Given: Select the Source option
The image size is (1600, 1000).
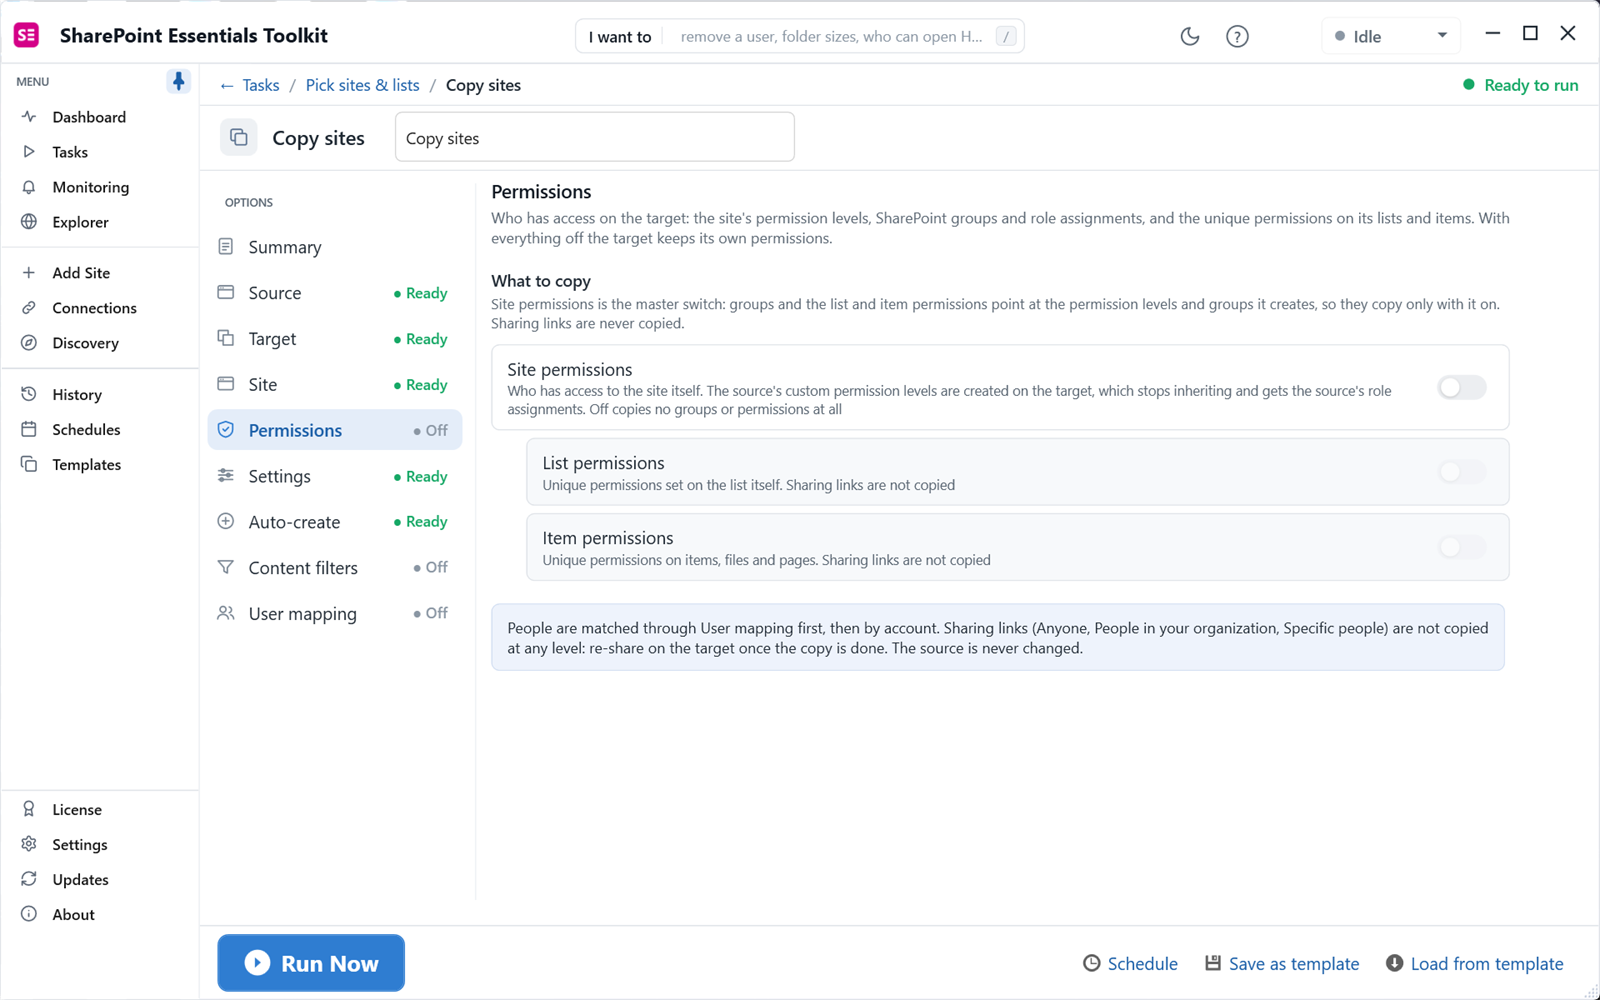Looking at the screenshot, I should click(x=335, y=293).
